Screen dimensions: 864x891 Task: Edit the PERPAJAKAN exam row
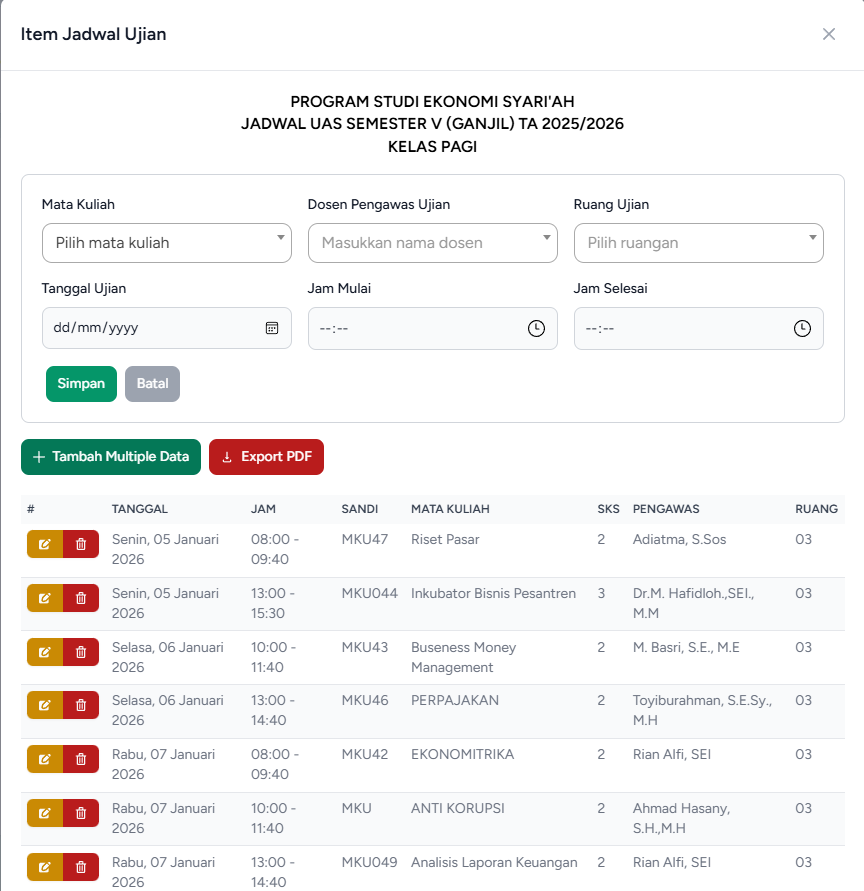point(45,705)
